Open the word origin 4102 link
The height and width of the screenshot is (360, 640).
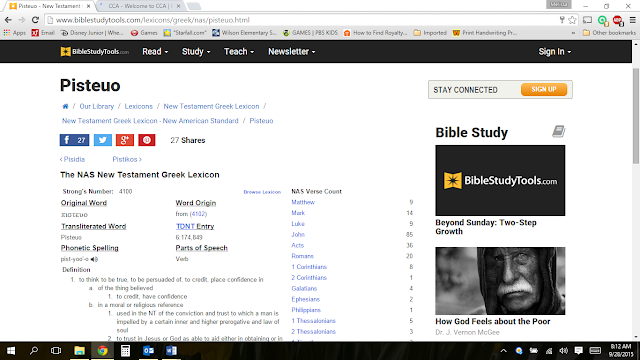(198, 214)
